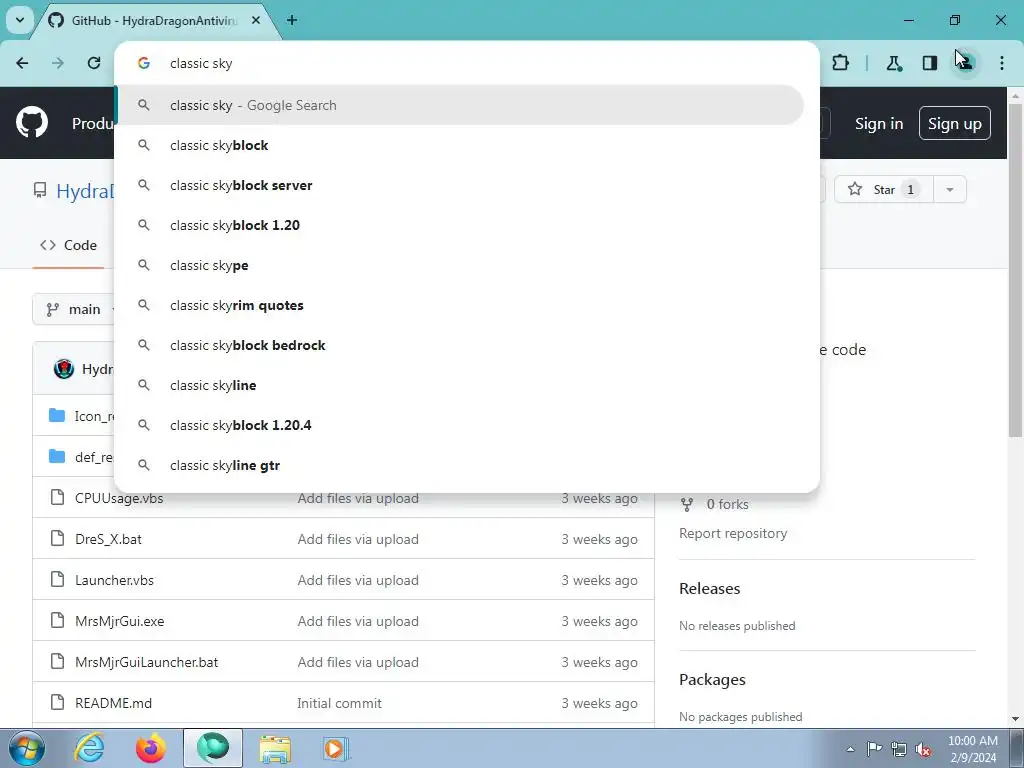Choose 'classic skyrim quotes' suggestion

(460, 305)
